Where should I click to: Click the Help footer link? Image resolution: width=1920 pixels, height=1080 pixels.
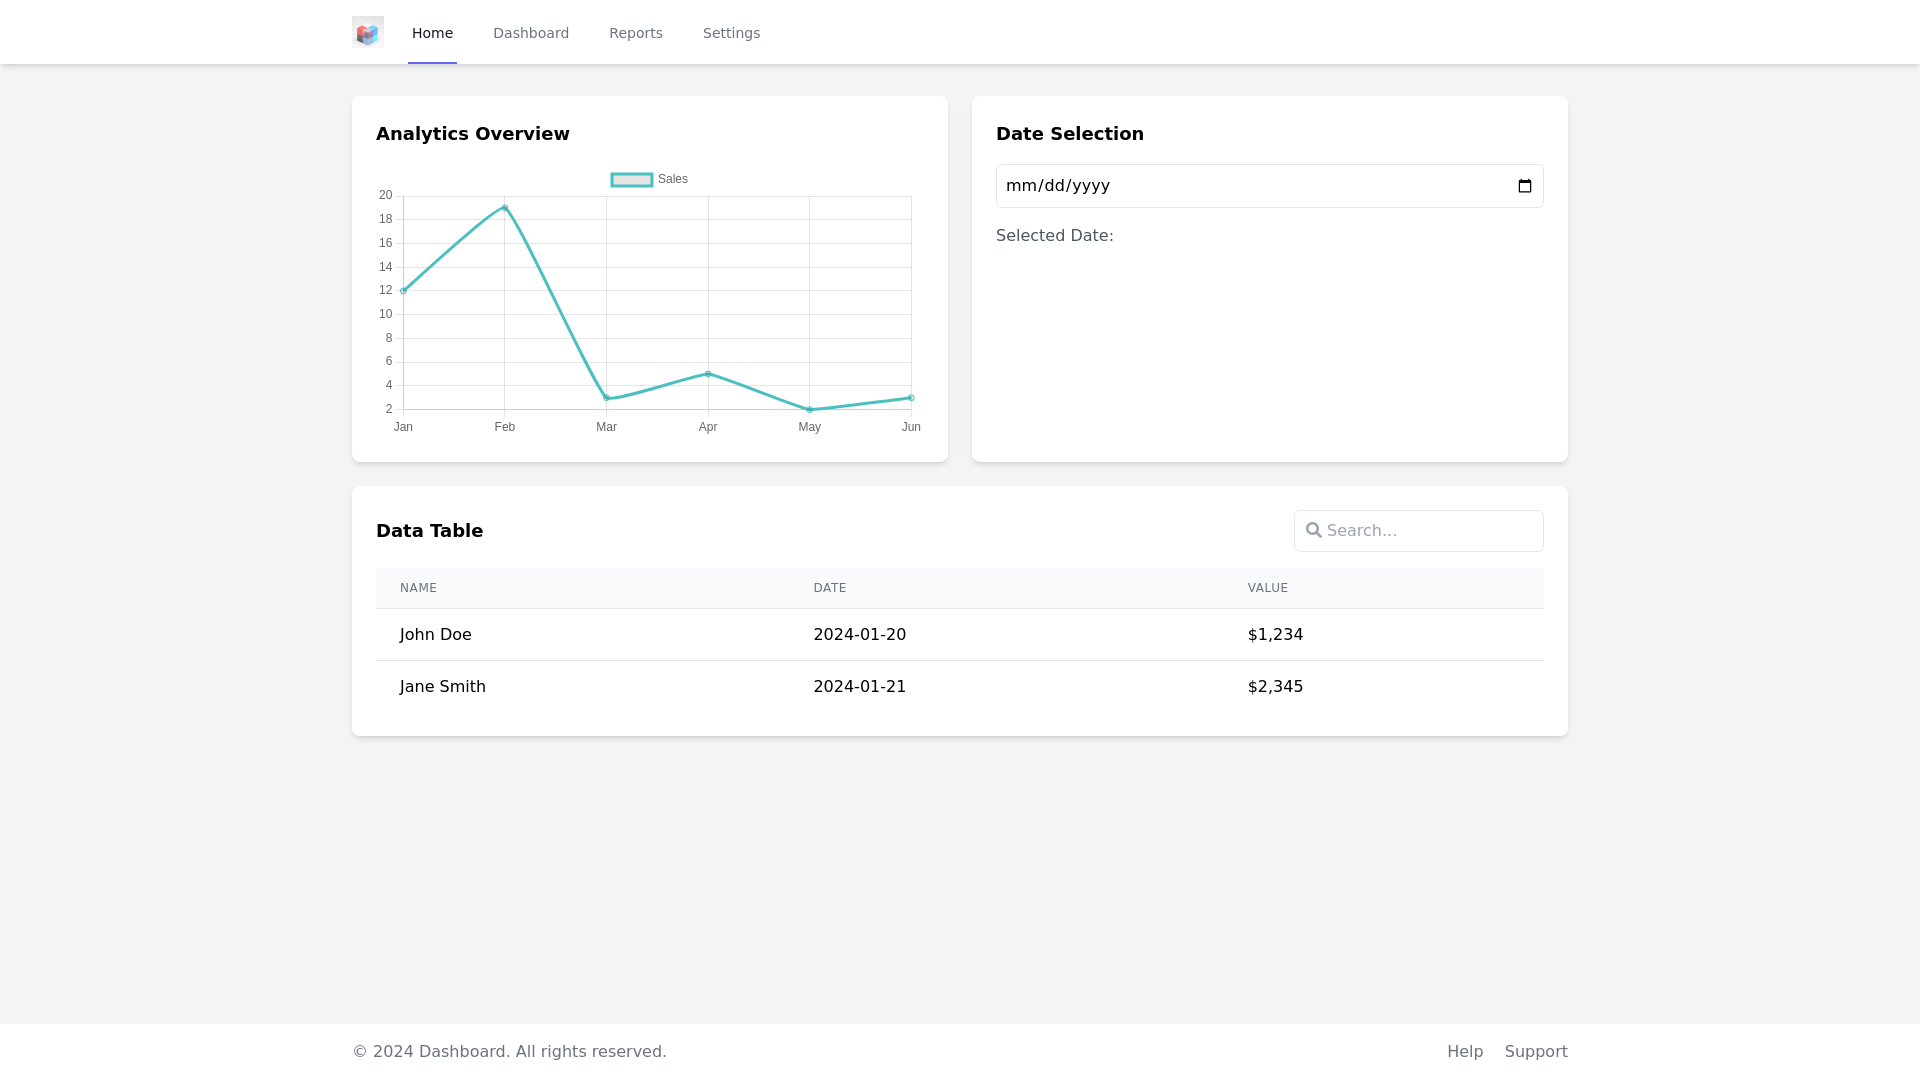point(1464,1051)
